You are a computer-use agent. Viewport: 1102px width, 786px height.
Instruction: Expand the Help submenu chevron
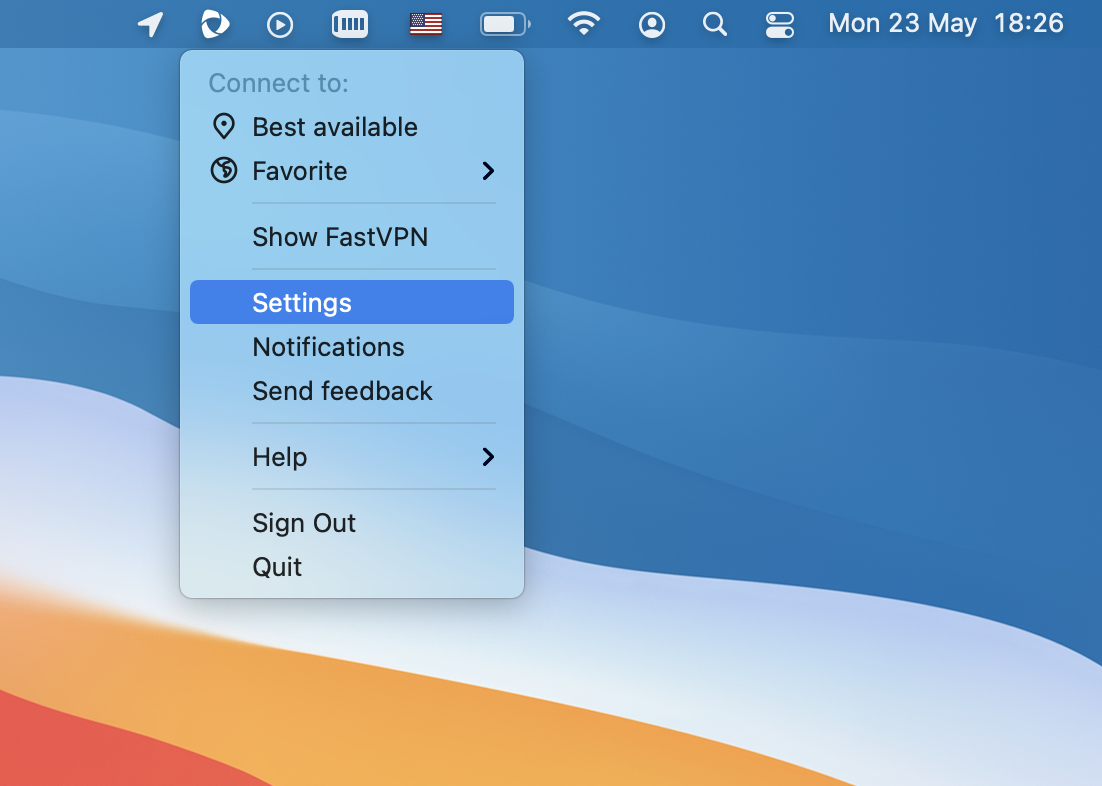[x=488, y=457]
